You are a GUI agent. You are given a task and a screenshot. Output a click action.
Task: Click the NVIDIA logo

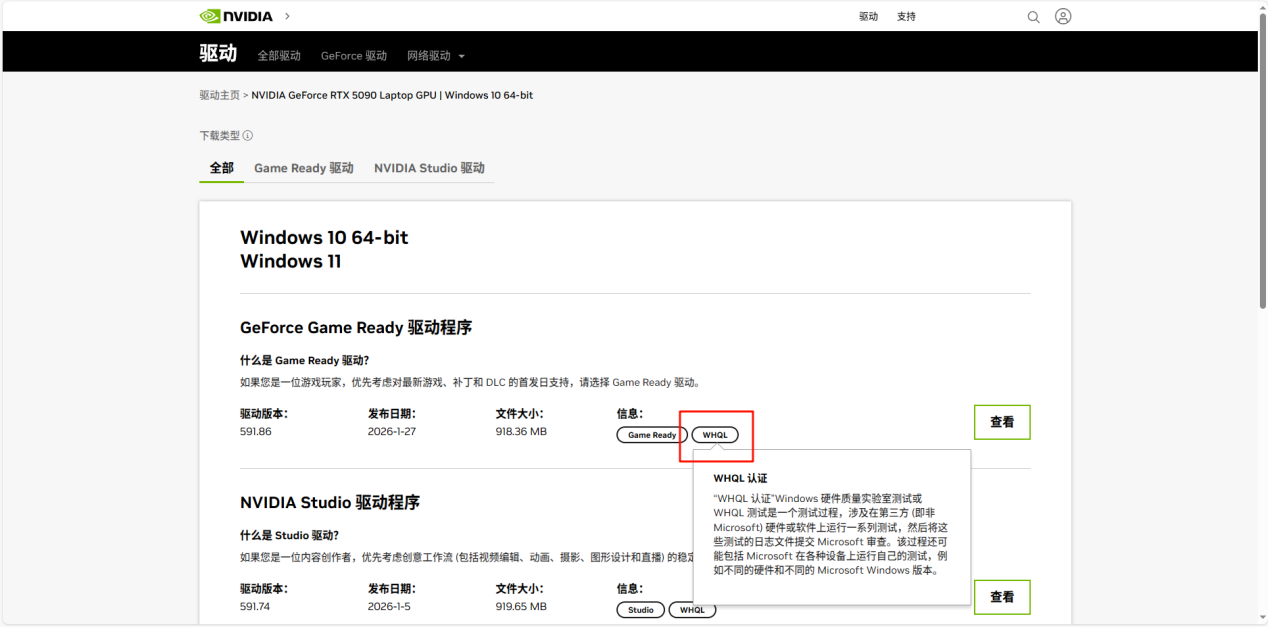click(238, 16)
